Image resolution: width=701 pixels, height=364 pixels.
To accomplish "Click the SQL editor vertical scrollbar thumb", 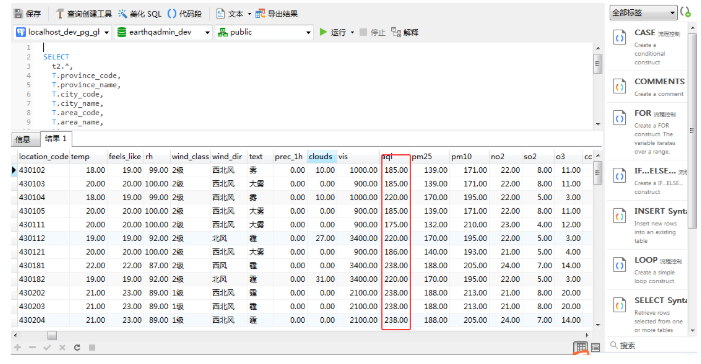I will [598, 63].
